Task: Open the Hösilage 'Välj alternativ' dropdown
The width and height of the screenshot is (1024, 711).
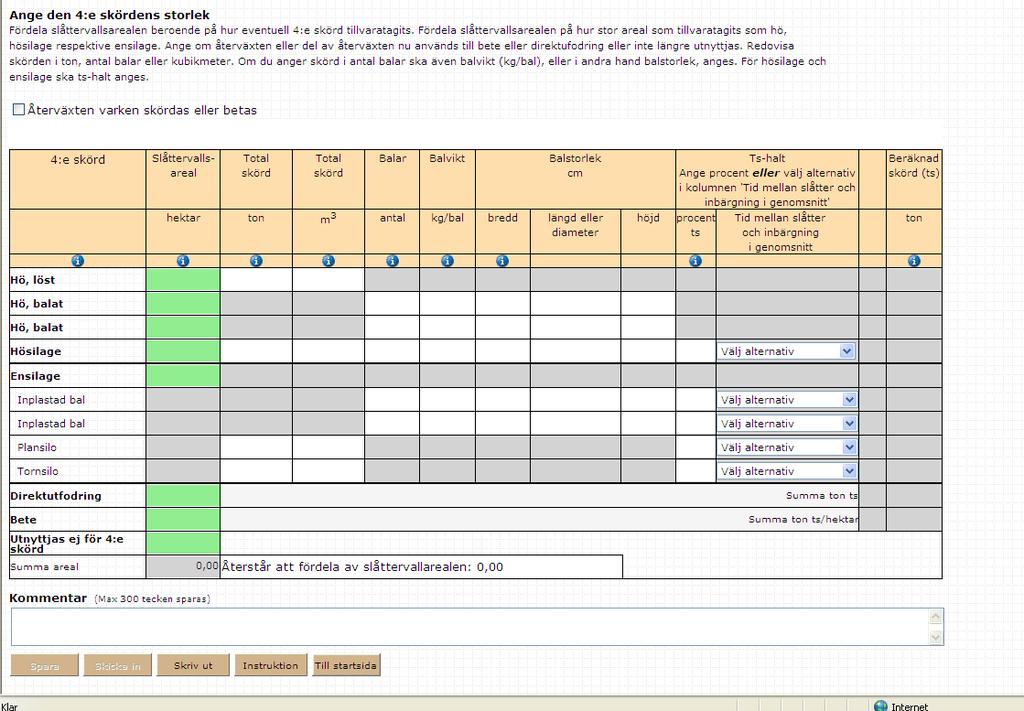Action: pyautogui.click(x=787, y=351)
